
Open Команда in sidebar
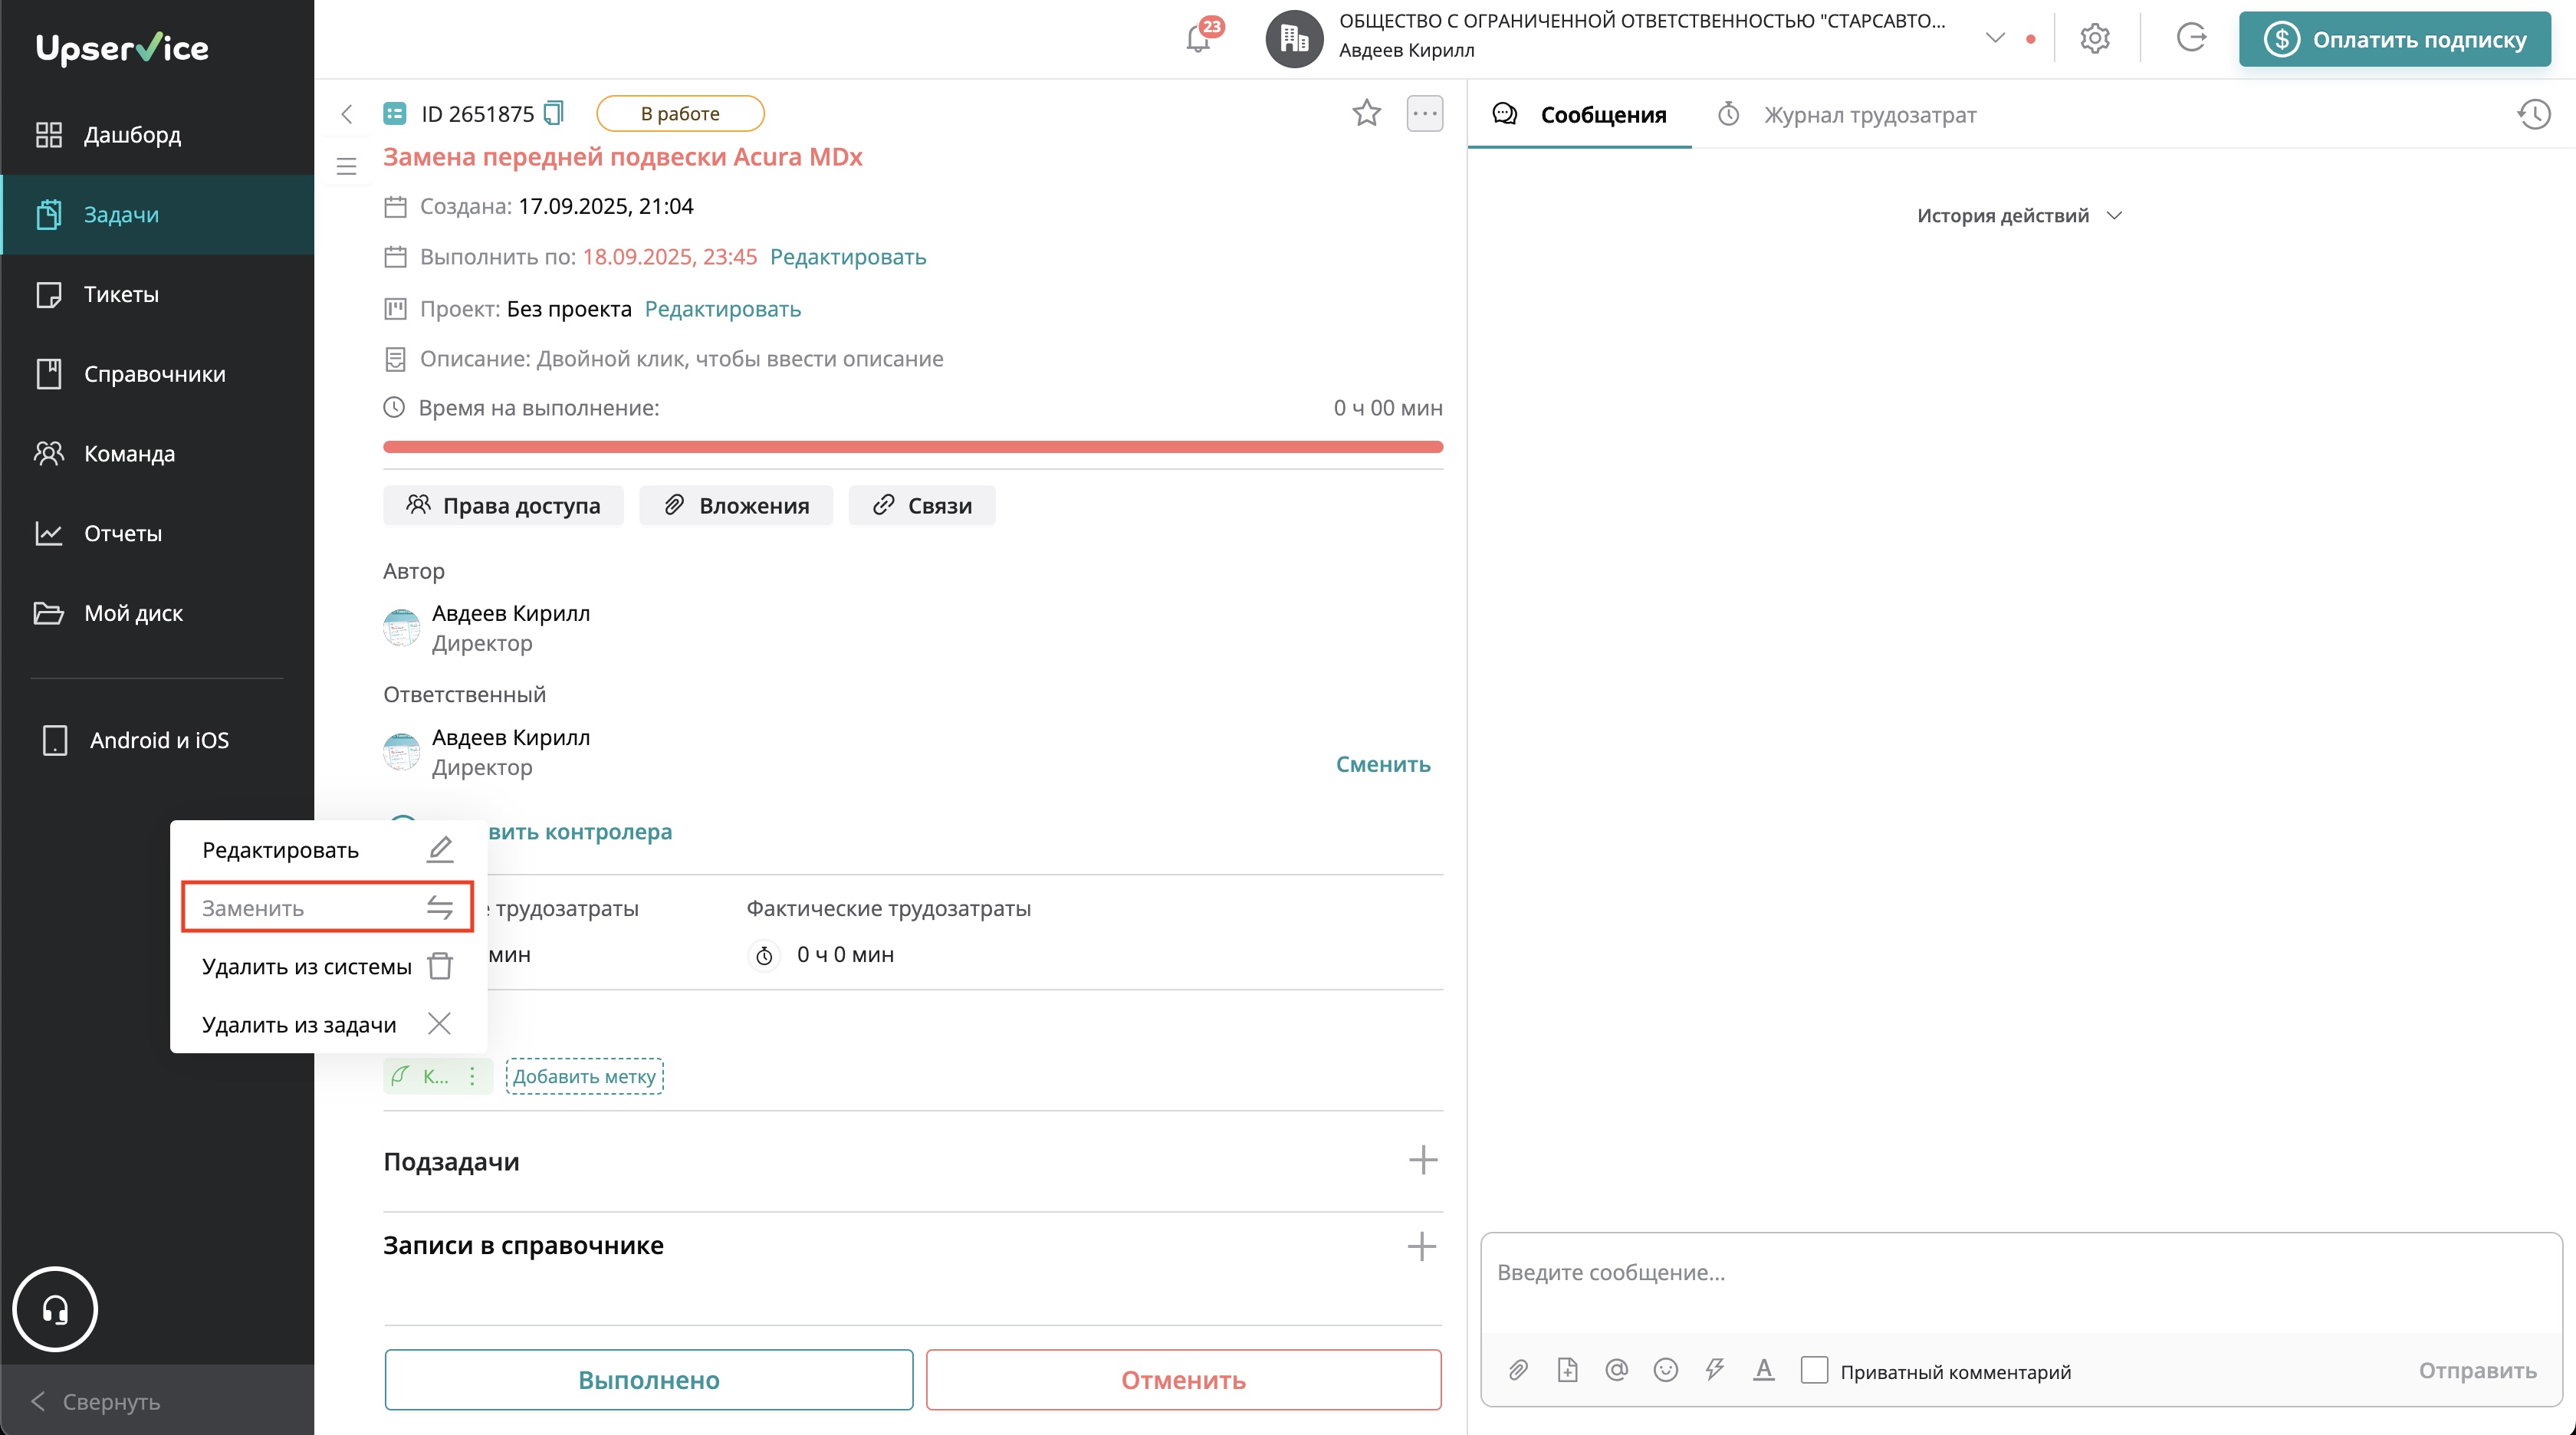(157, 454)
